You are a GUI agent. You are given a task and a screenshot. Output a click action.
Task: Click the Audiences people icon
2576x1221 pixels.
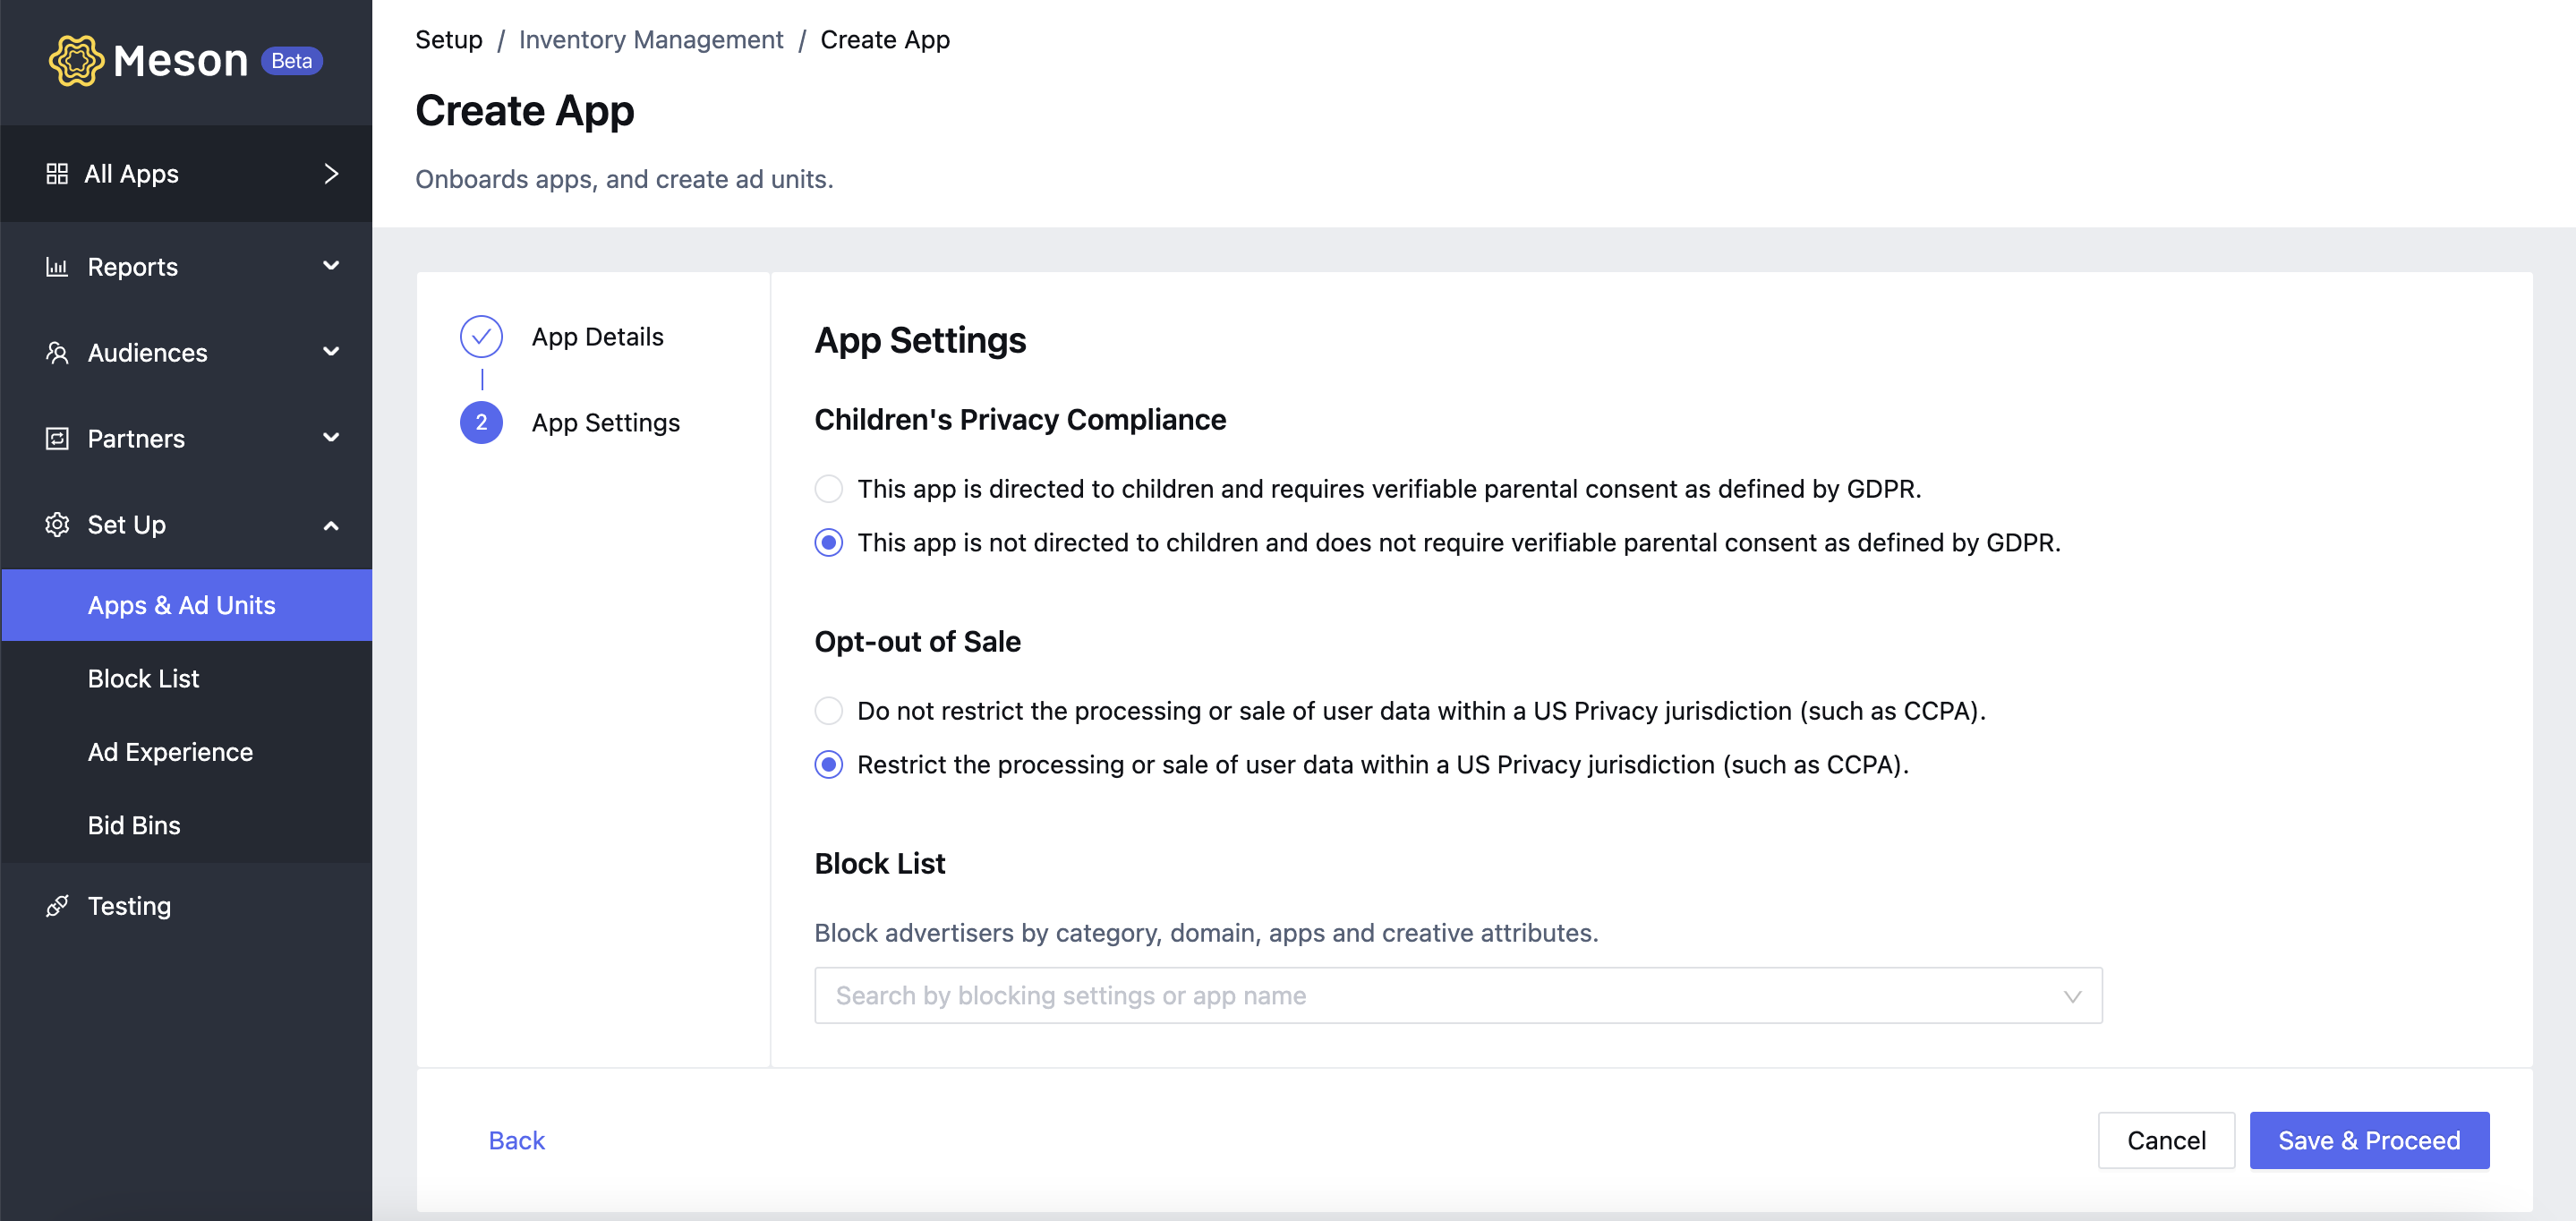coord(57,353)
